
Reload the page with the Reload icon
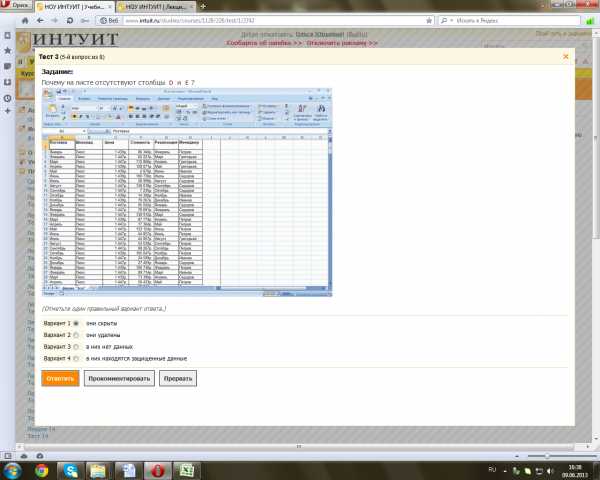(70, 21)
